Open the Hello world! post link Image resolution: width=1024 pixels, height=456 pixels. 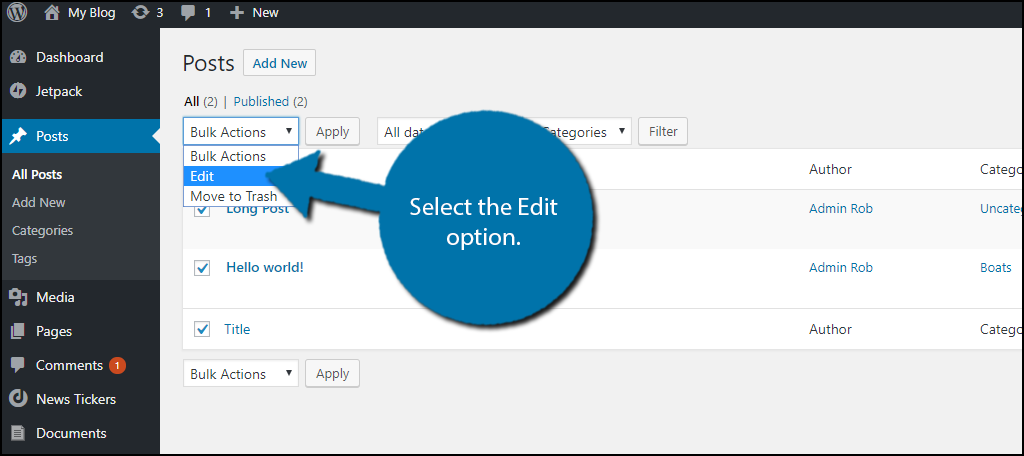264,267
